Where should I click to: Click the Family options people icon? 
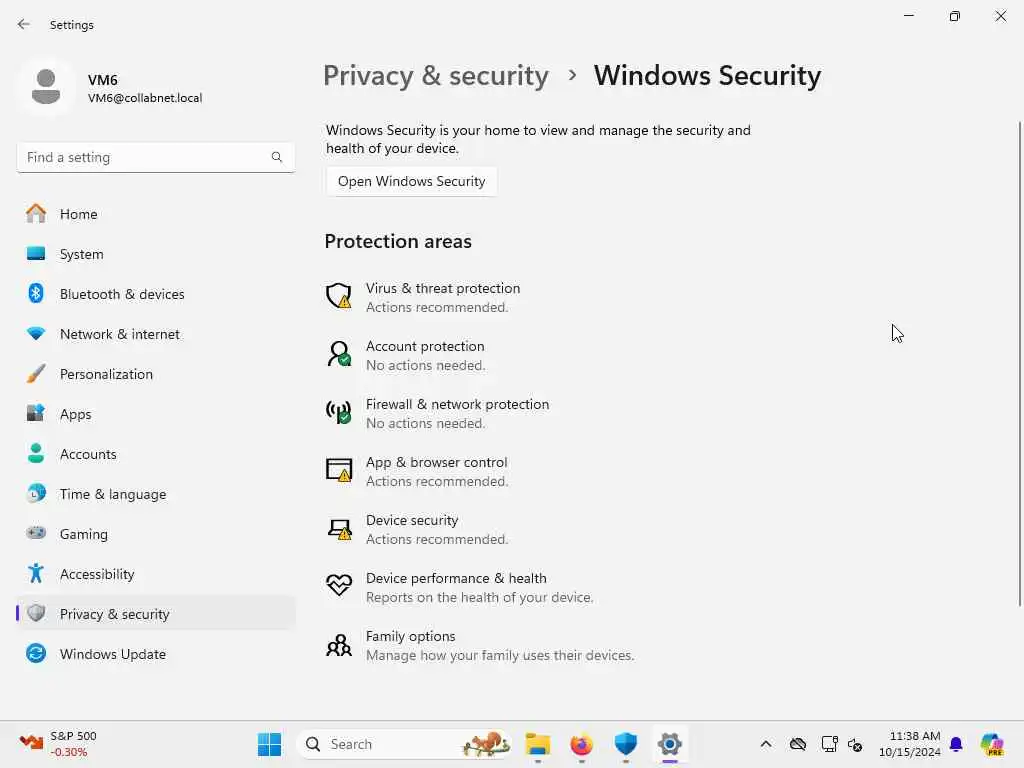tap(339, 645)
